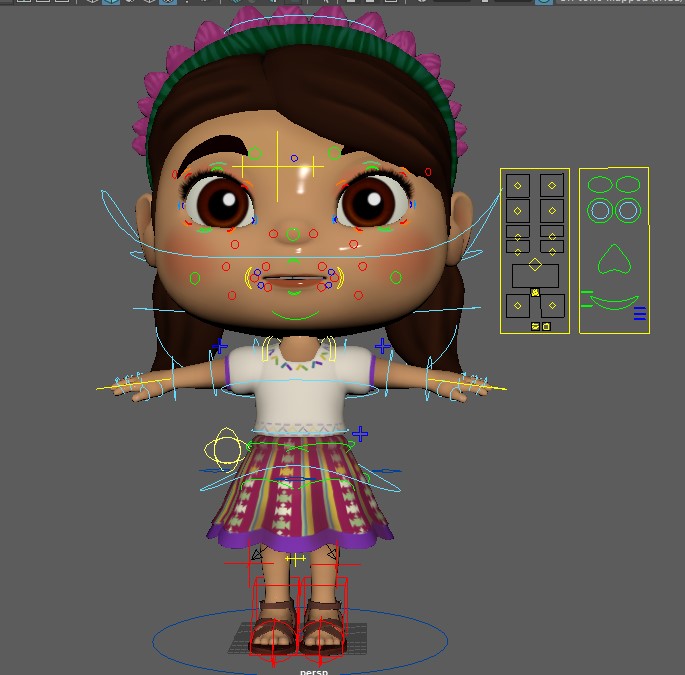The image size is (685, 675).
Task: Click the blue plus control at the waist
Action: (x=360, y=434)
